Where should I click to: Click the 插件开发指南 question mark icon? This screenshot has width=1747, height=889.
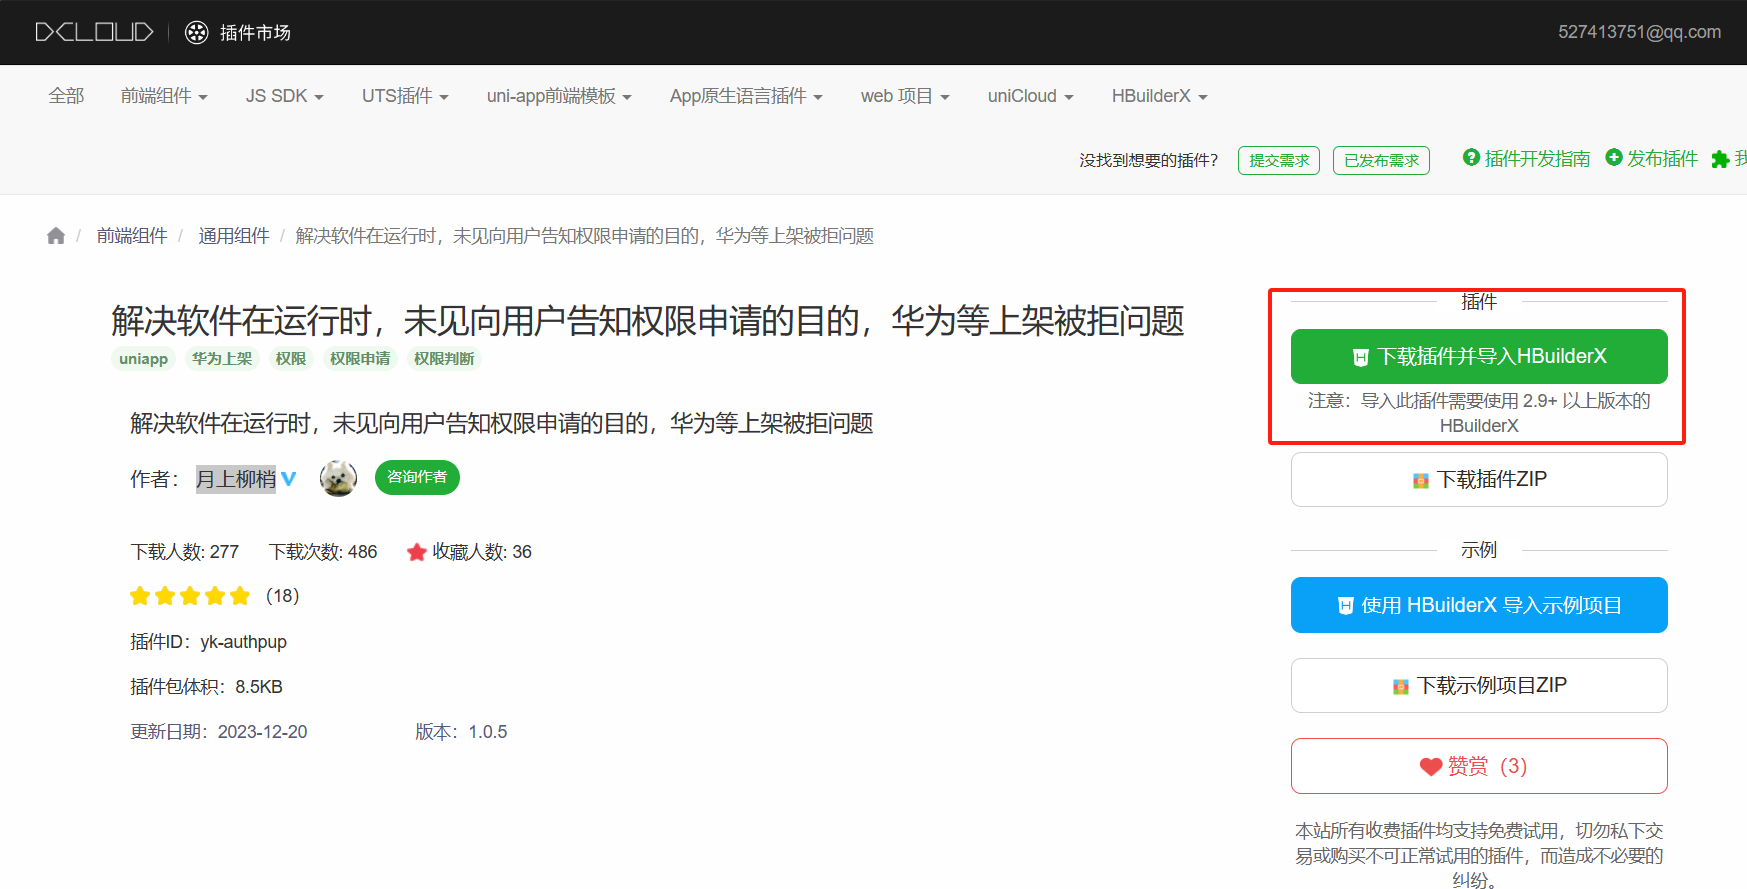pos(1471,157)
